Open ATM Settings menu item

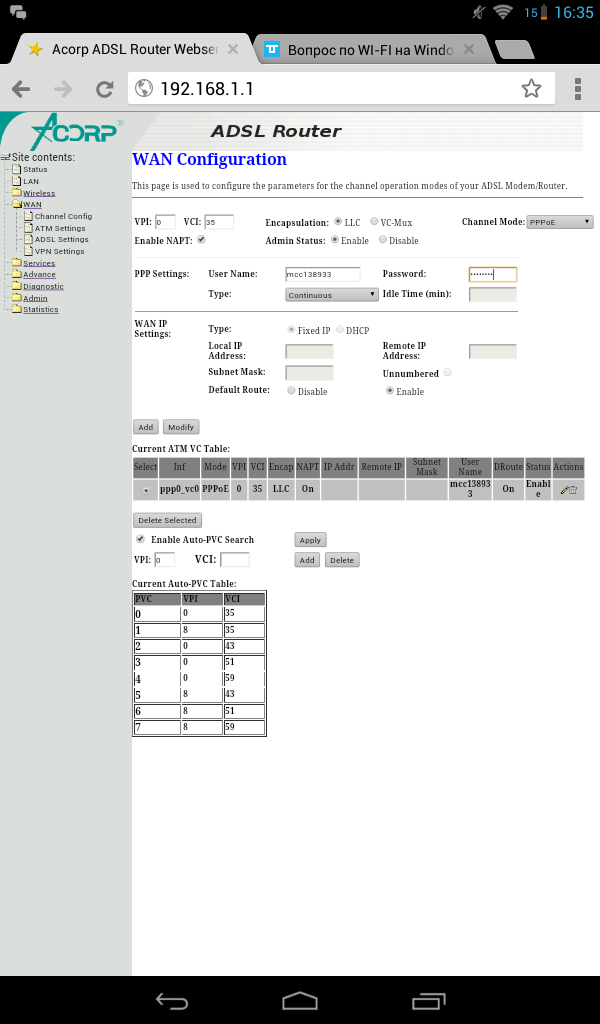[60, 228]
